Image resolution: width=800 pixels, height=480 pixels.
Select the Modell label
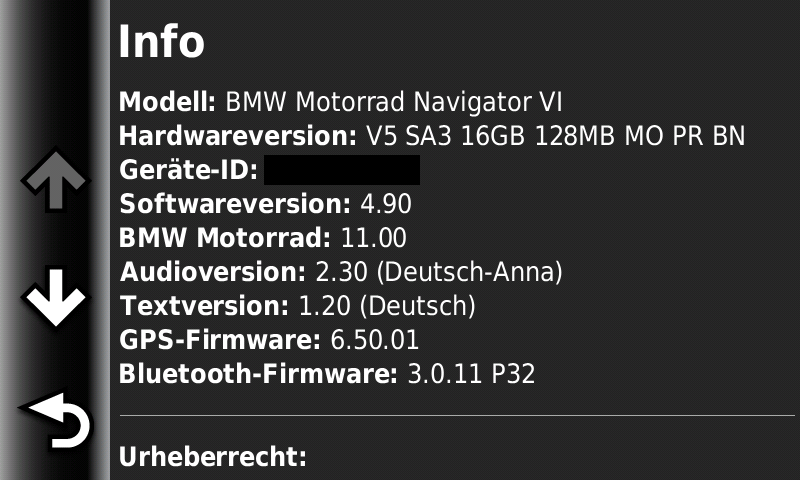(x=167, y=102)
